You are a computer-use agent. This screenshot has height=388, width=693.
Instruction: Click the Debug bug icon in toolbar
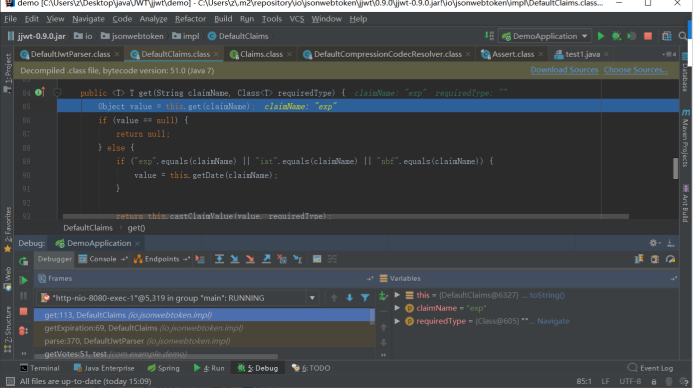click(x=616, y=36)
